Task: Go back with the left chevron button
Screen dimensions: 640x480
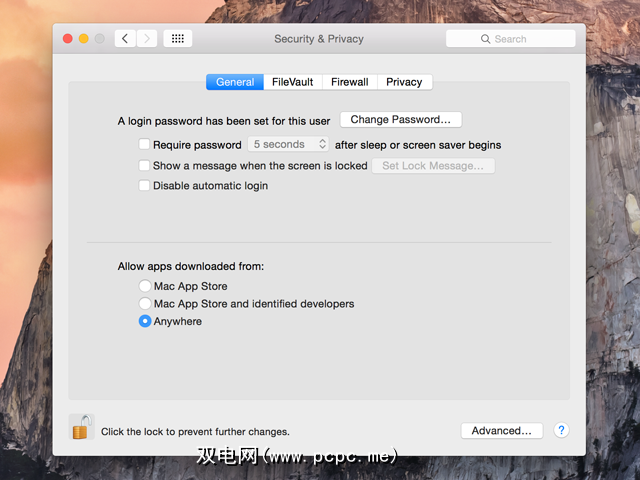Action: coord(125,39)
